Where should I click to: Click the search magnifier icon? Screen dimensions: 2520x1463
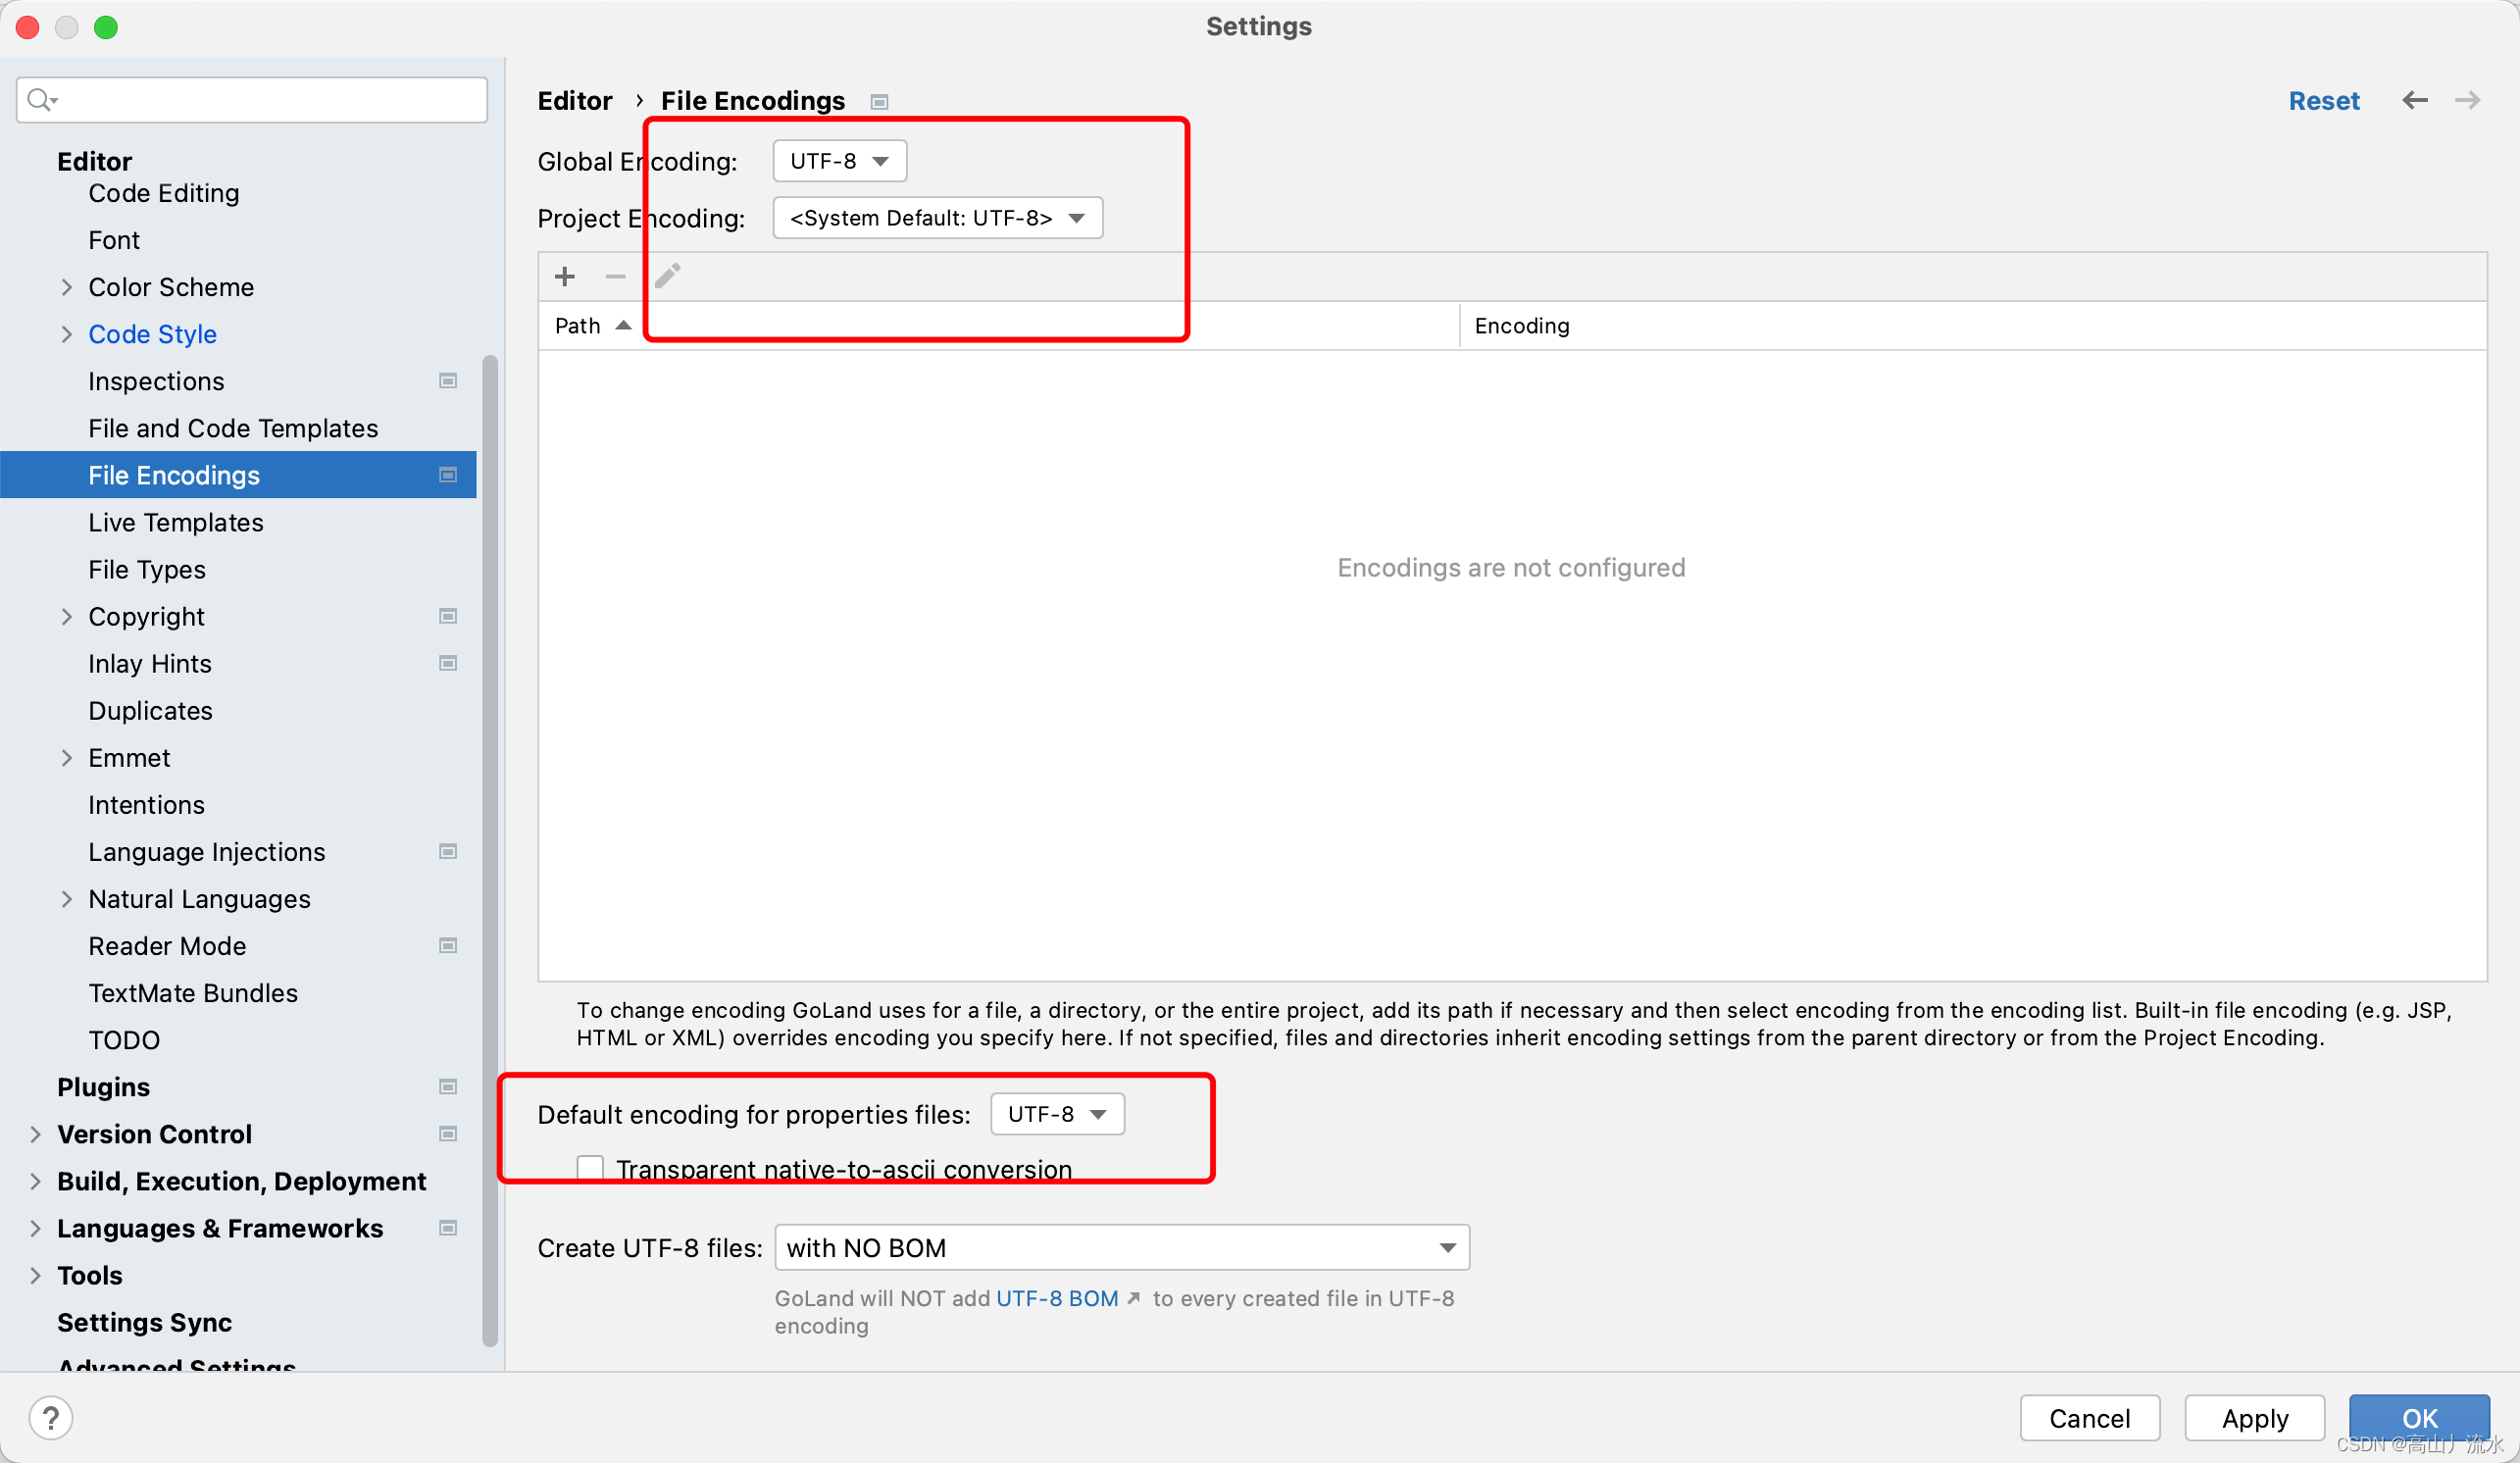41,100
